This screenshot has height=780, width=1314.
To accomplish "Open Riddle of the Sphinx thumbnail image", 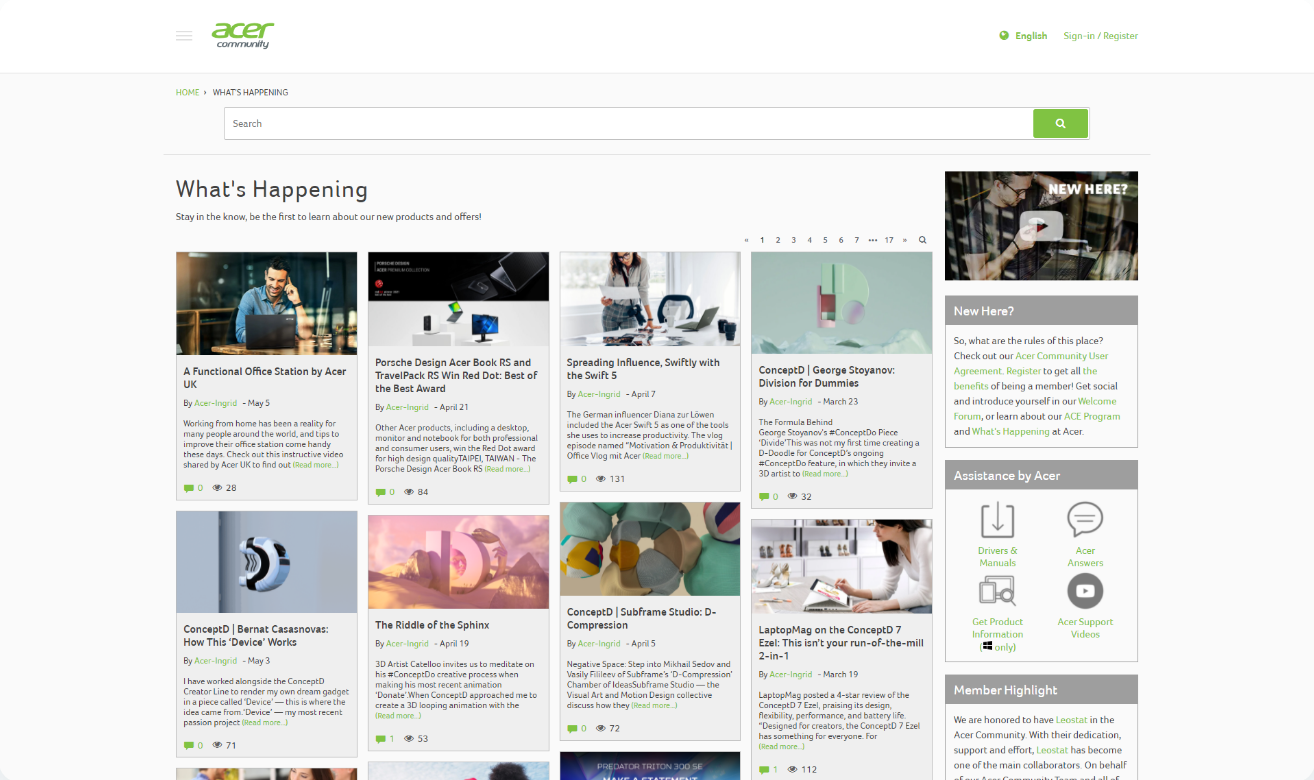I will pos(458,562).
